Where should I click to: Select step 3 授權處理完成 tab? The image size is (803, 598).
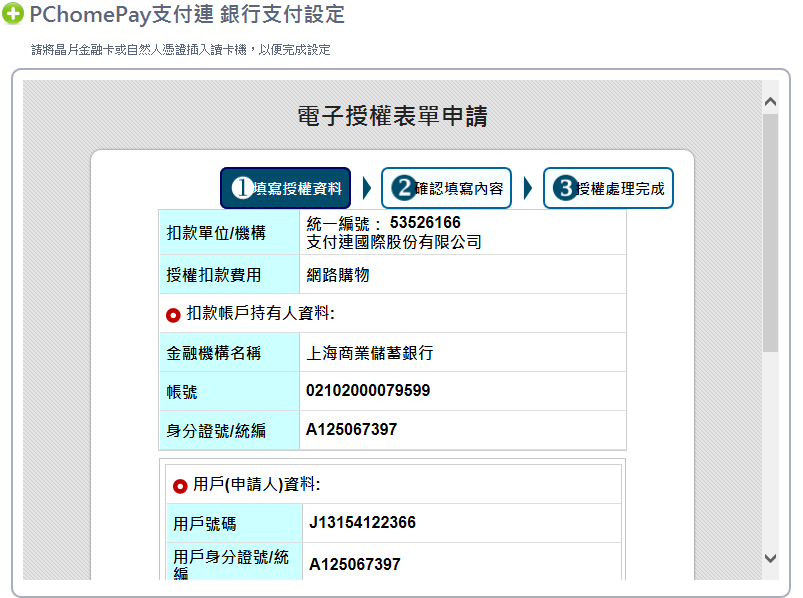click(x=608, y=188)
